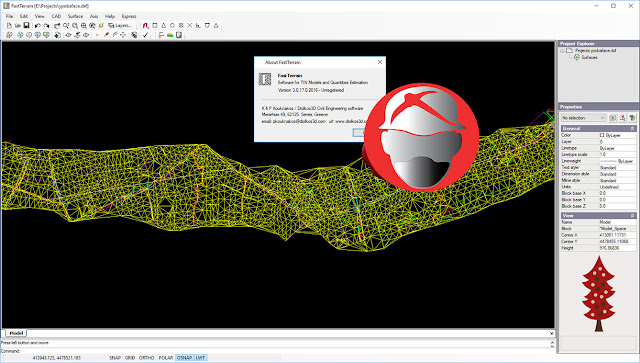Select the Model tab below the viewport

click(16, 333)
